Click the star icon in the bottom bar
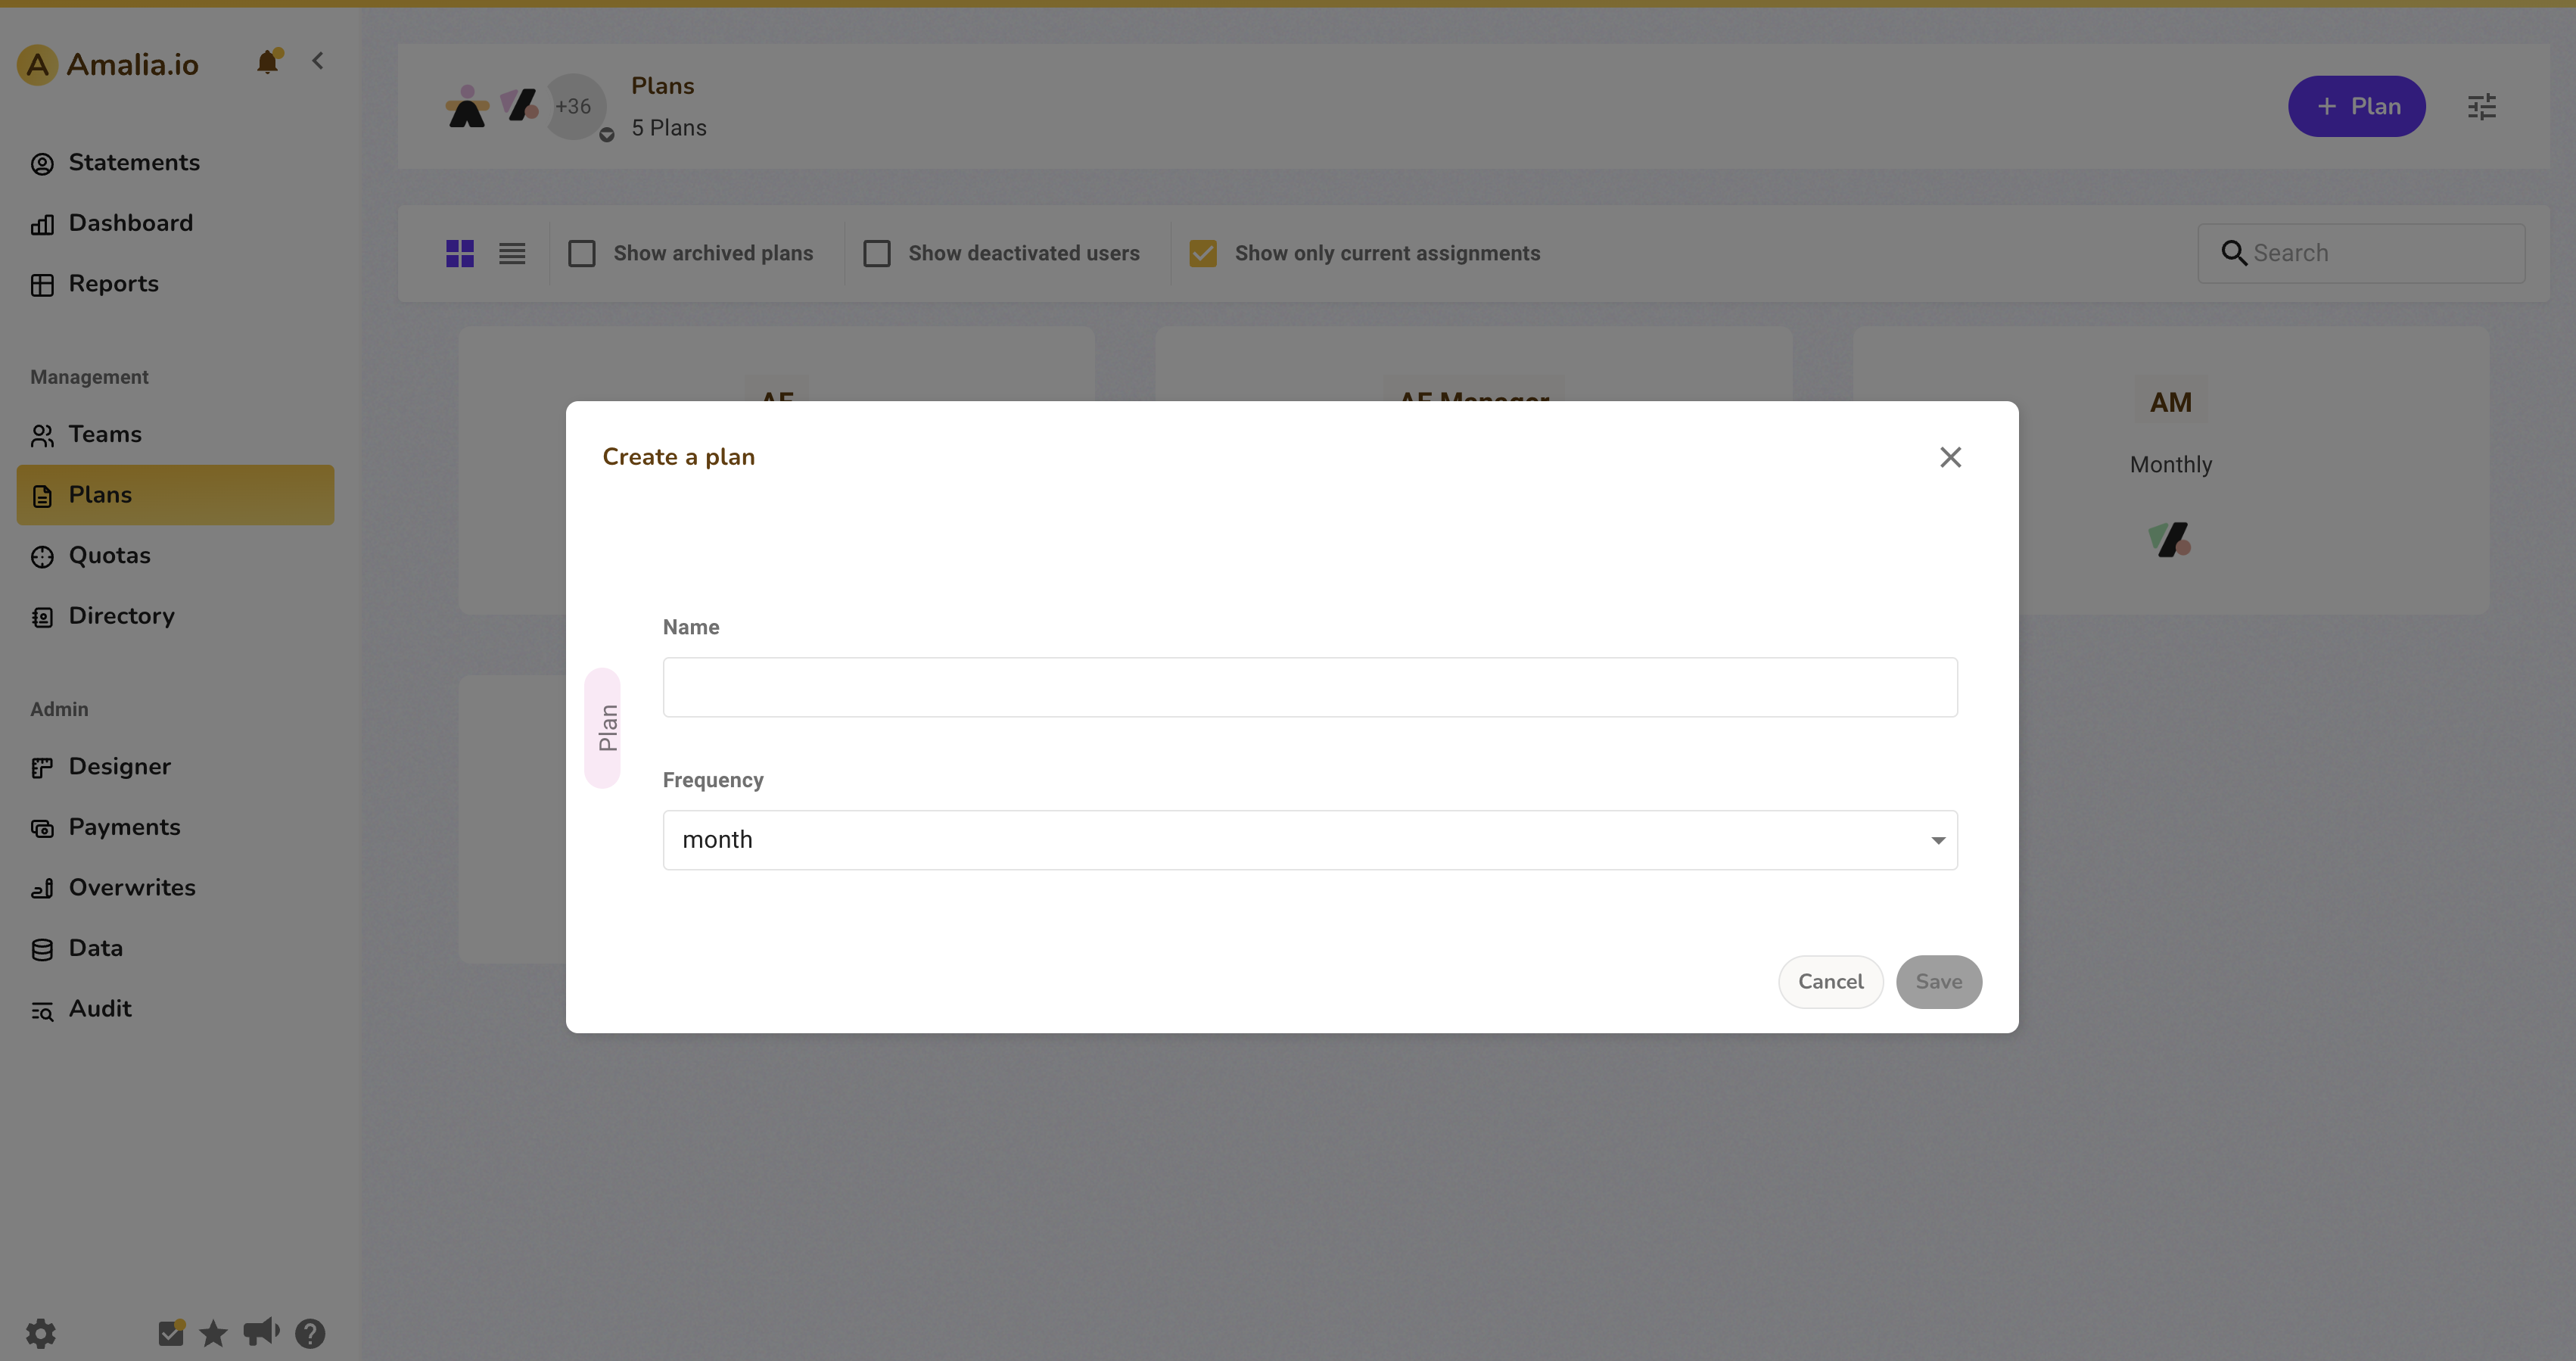The width and height of the screenshot is (2576, 1361). pyautogui.click(x=213, y=1333)
